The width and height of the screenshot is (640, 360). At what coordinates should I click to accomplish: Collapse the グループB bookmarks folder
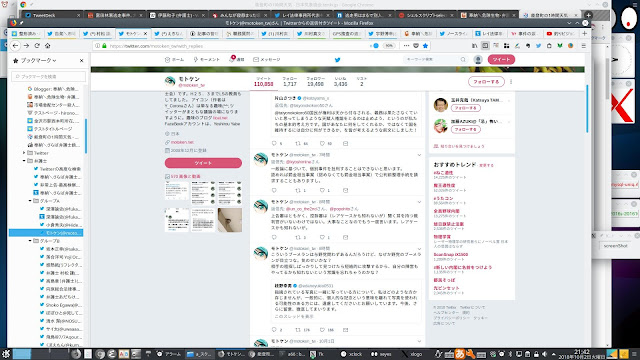30,241
